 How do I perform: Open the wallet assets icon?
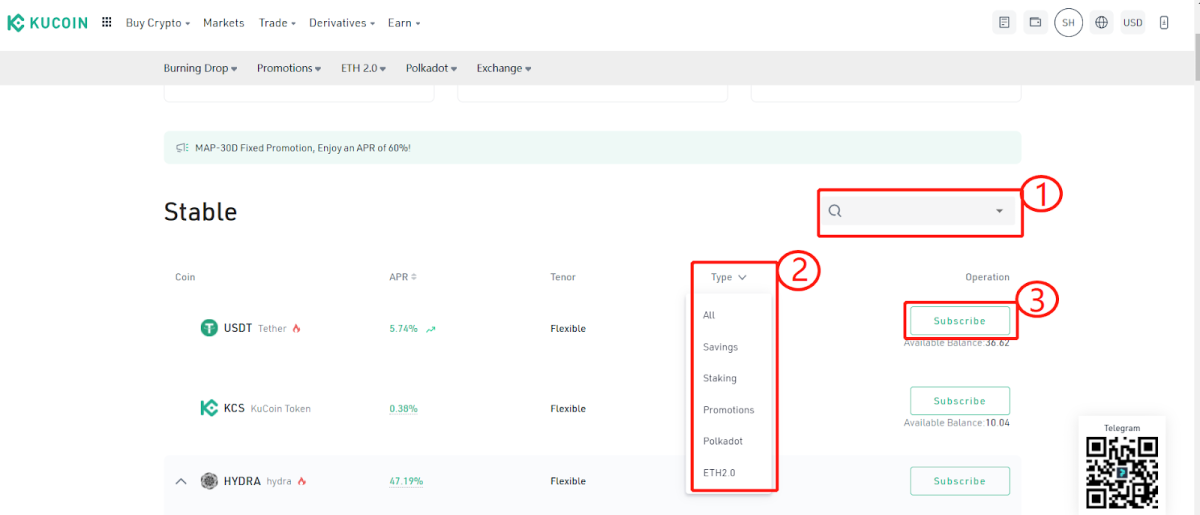pyautogui.click(x=1036, y=22)
